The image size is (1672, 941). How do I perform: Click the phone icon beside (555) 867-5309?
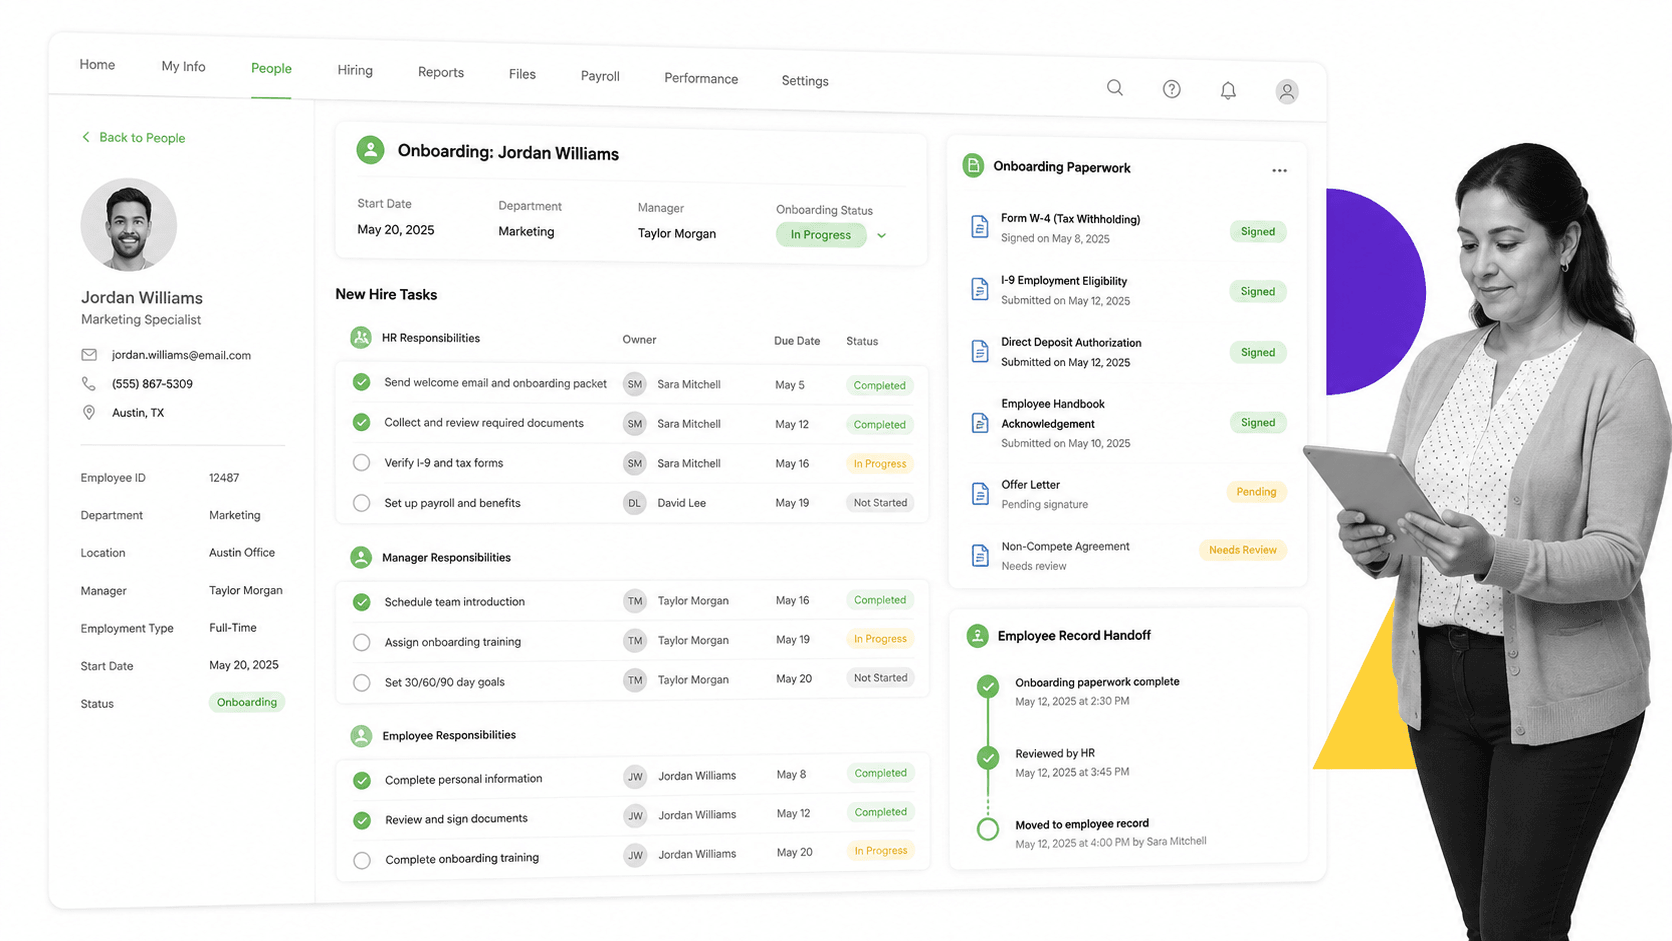pyautogui.click(x=89, y=383)
